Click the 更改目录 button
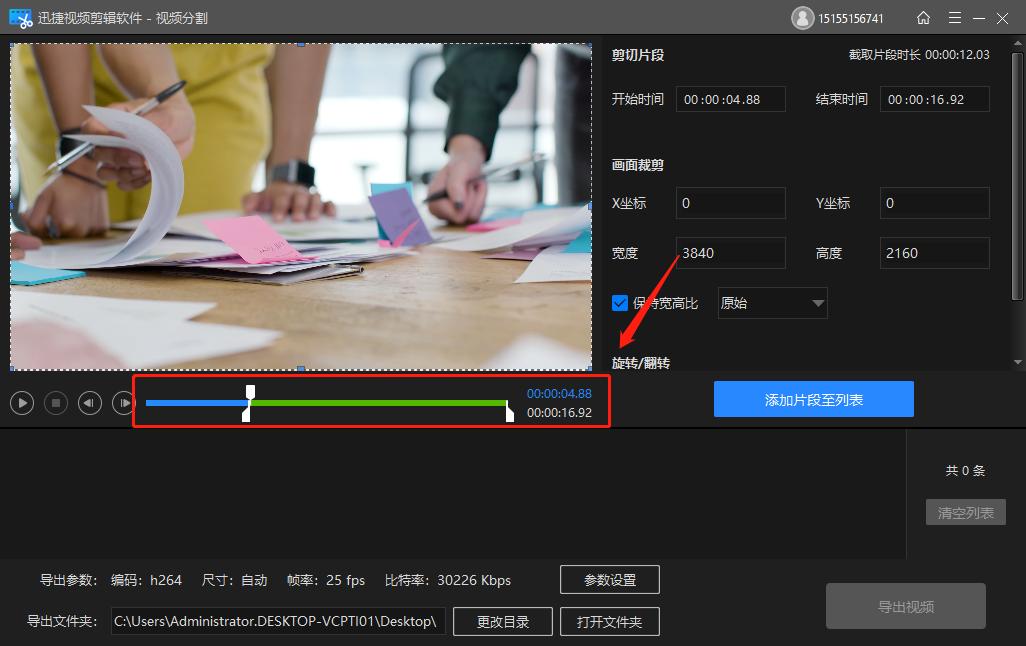The width and height of the screenshot is (1026, 646). tap(502, 621)
